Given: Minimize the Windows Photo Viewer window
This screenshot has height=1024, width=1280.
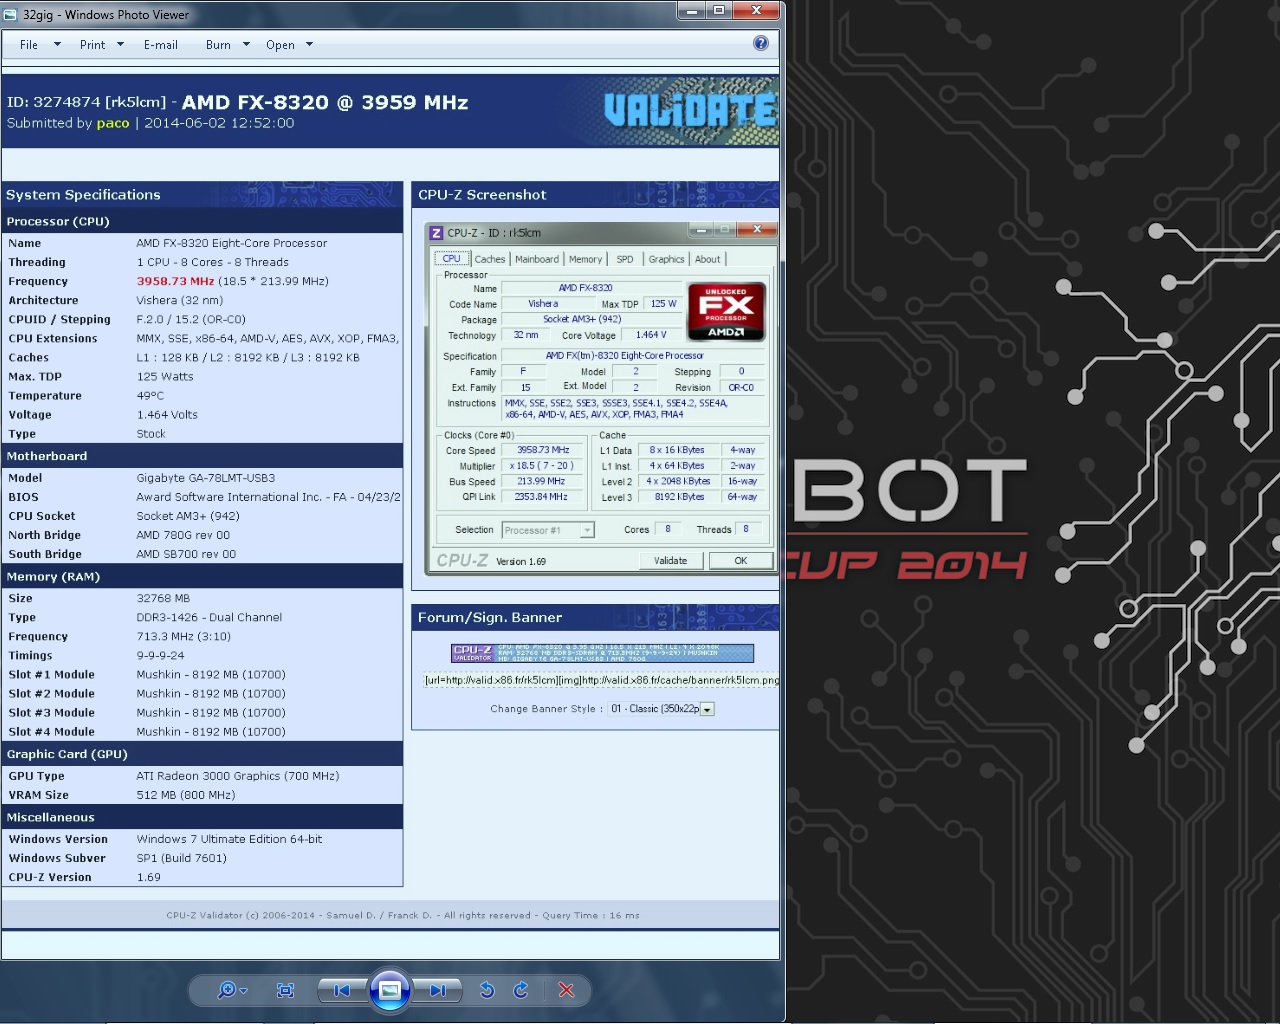Looking at the screenshot, I should (691, 10).
